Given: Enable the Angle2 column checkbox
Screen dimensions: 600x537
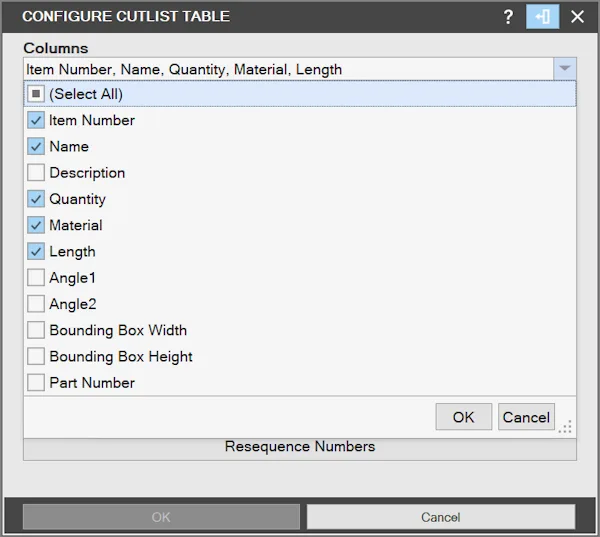Looking at the screenshot, I should click(36, 304).
